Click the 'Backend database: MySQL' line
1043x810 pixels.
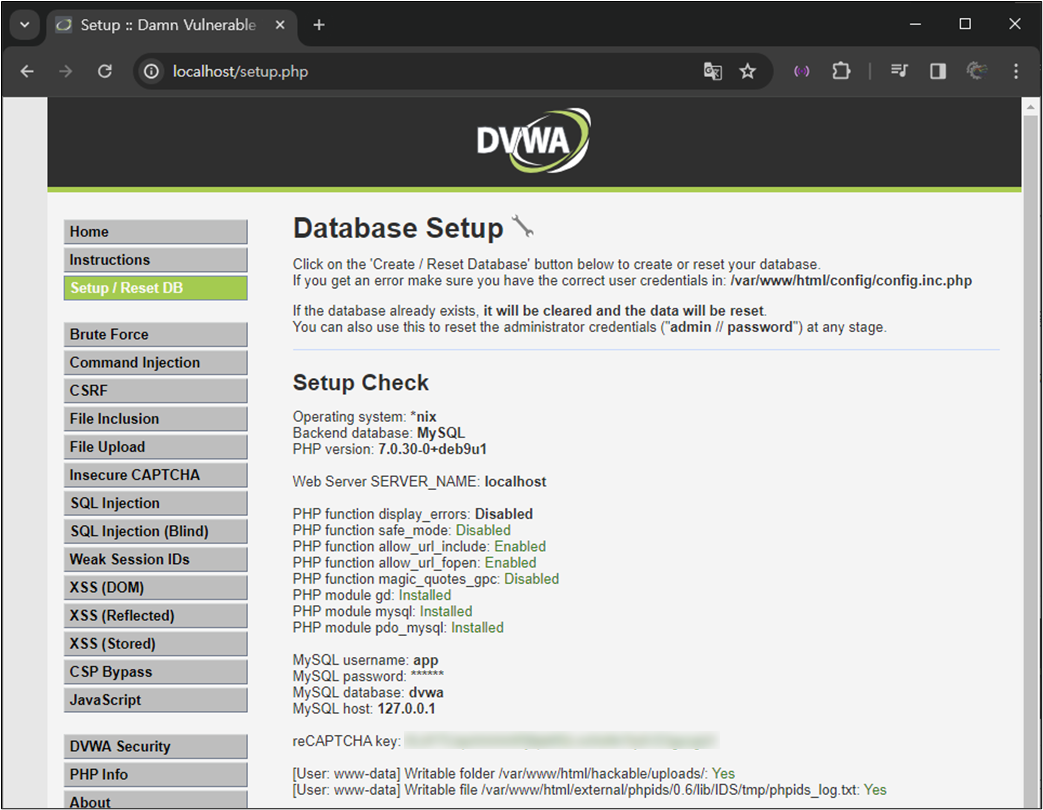(378, 433)
